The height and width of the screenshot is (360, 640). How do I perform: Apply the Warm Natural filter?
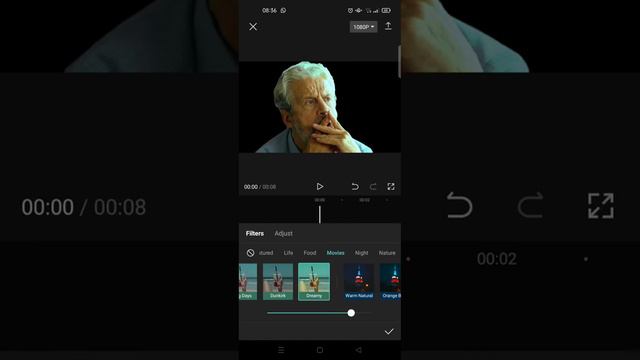tap(359, 282)
